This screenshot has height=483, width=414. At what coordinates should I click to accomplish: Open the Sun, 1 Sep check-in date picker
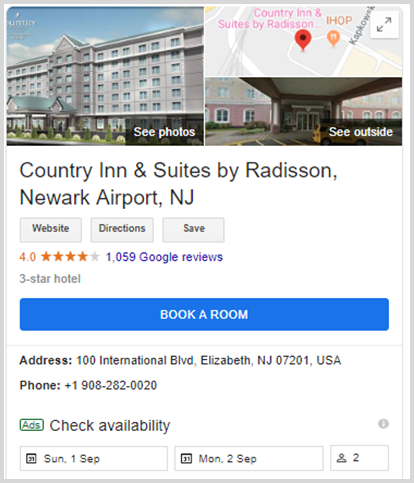click(x=94, y=459)
